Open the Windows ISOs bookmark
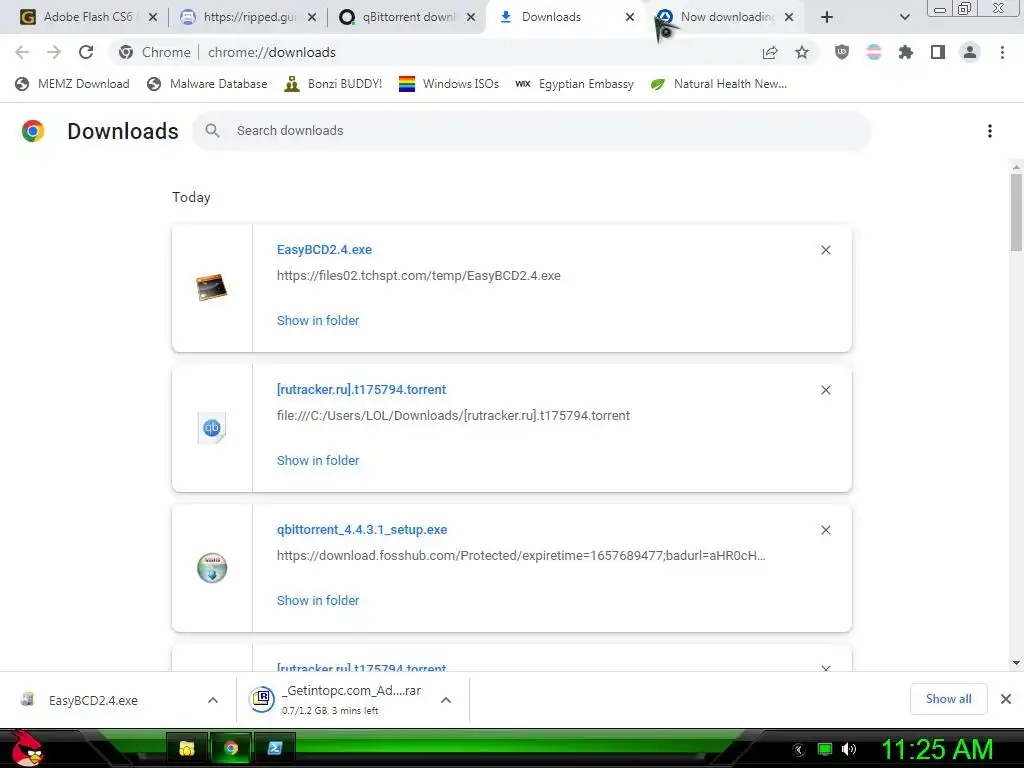 coord(449,84)
